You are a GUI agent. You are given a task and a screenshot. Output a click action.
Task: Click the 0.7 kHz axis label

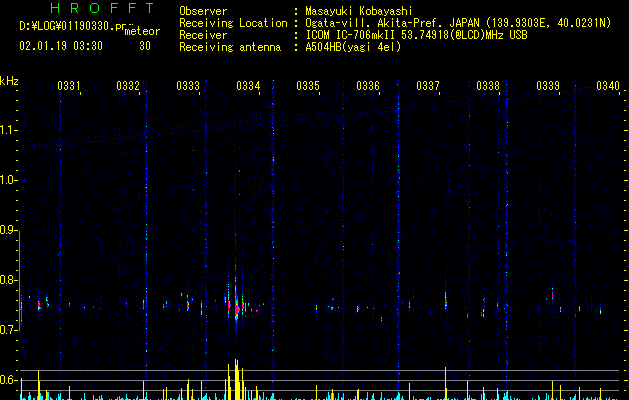[8, 330]
